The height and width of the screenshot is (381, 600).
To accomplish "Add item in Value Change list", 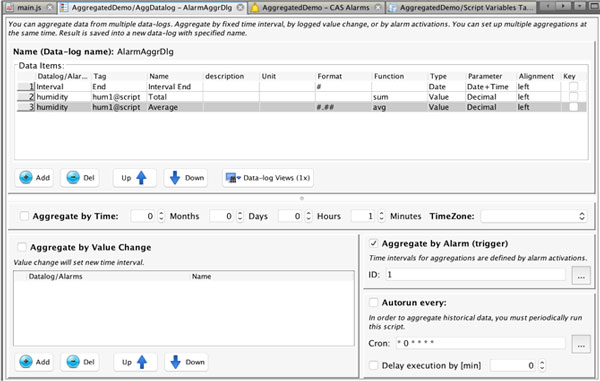I will pyautogui.click(x=34, y=362).
